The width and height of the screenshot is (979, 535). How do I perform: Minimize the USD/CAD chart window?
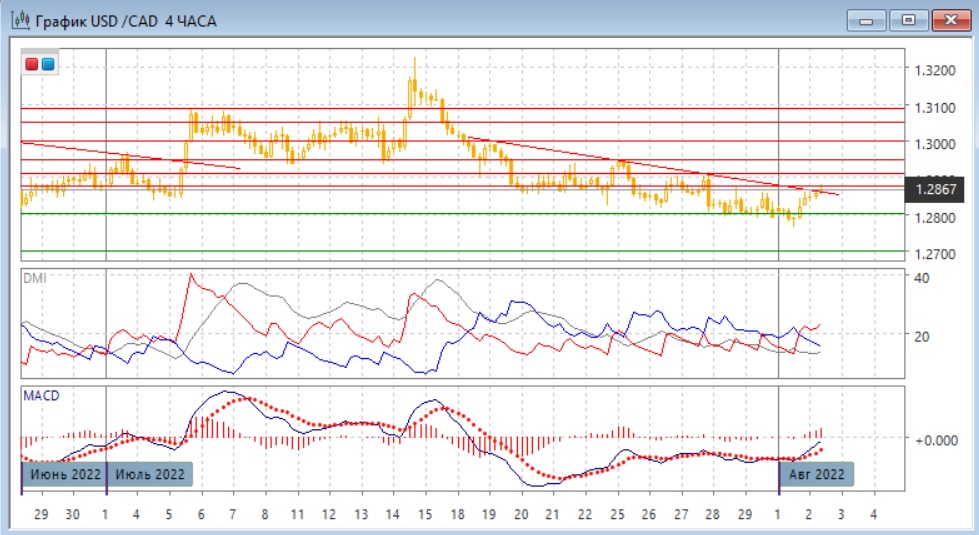pyautogui.click(x=866, y=19)
